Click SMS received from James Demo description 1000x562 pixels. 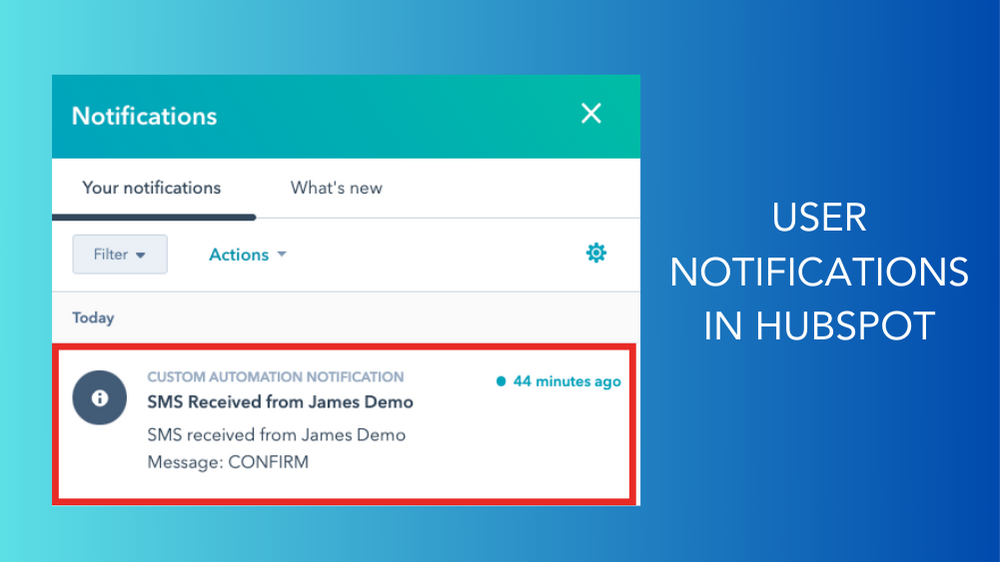coord(276,435)
